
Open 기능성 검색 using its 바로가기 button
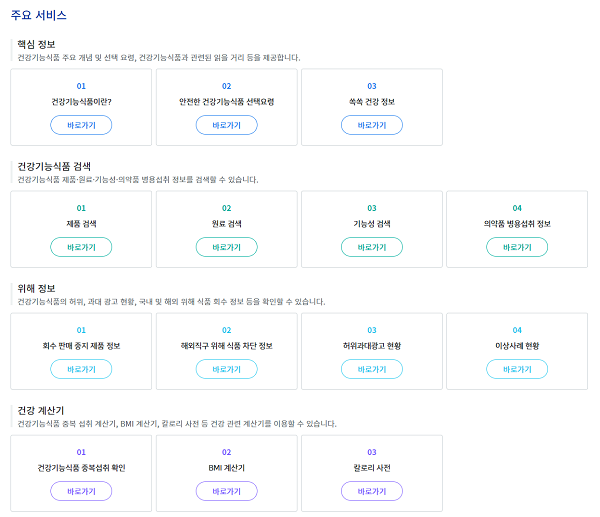[372, 247]
